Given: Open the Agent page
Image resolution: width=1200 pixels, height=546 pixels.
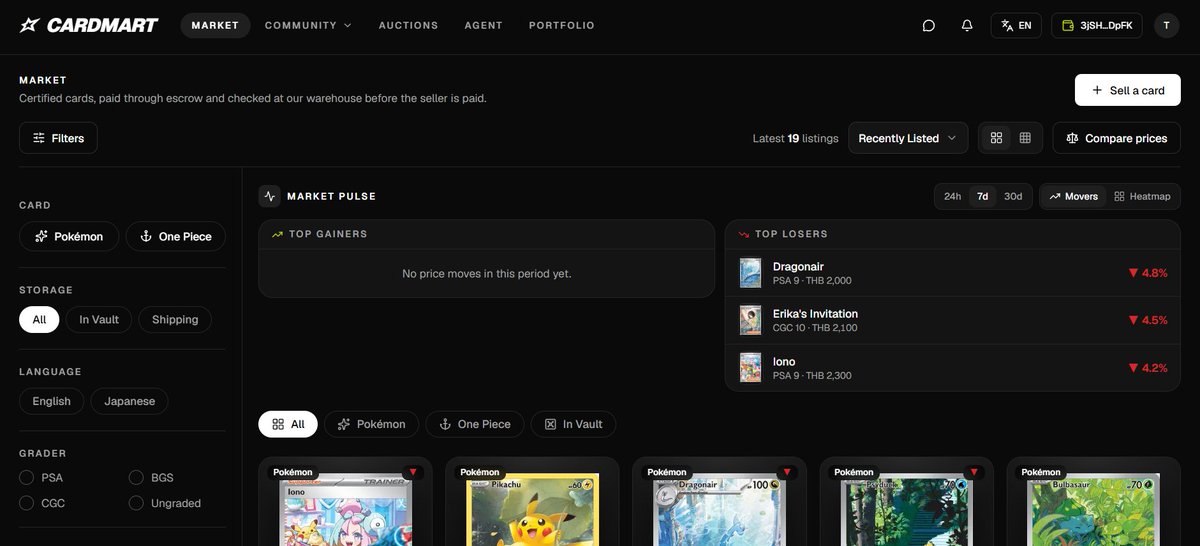Looking at the screenshot, I should (x=484, y=25).
